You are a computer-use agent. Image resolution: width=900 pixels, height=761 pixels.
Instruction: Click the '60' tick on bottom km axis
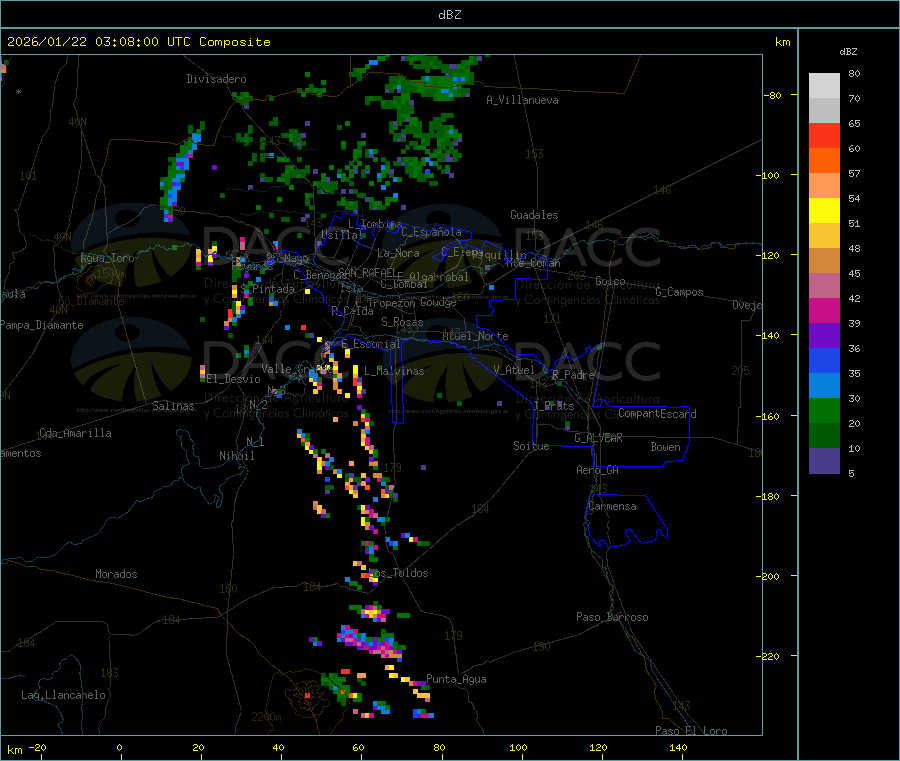358,747
